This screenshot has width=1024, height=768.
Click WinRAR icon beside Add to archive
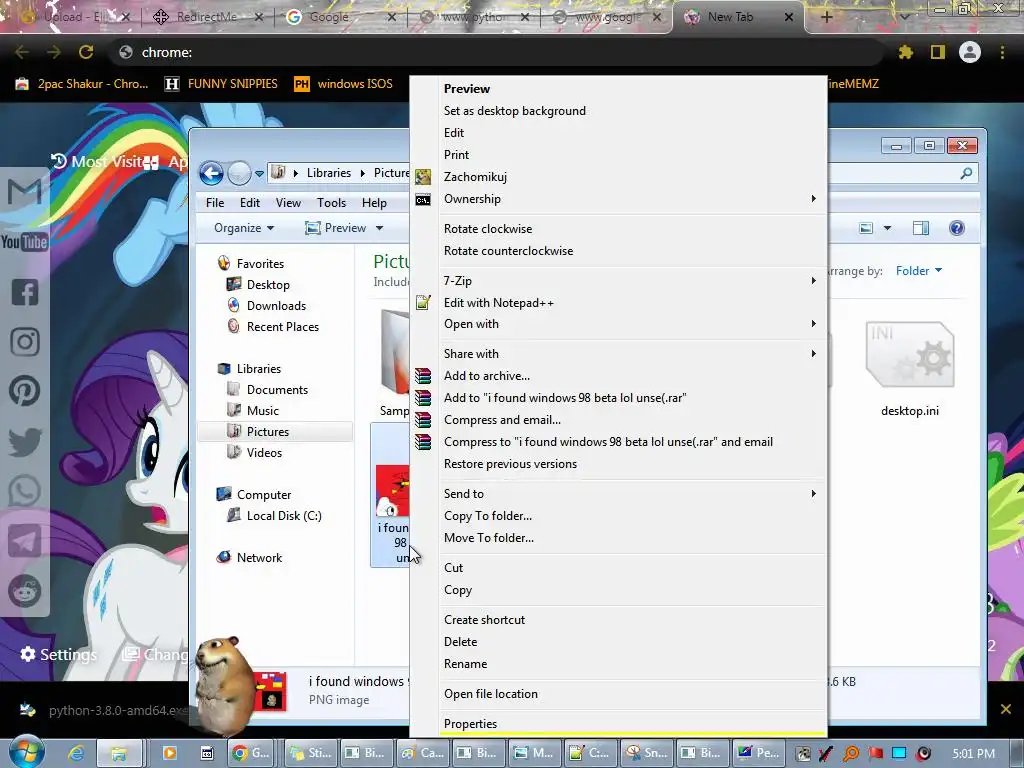coord(423,376)
